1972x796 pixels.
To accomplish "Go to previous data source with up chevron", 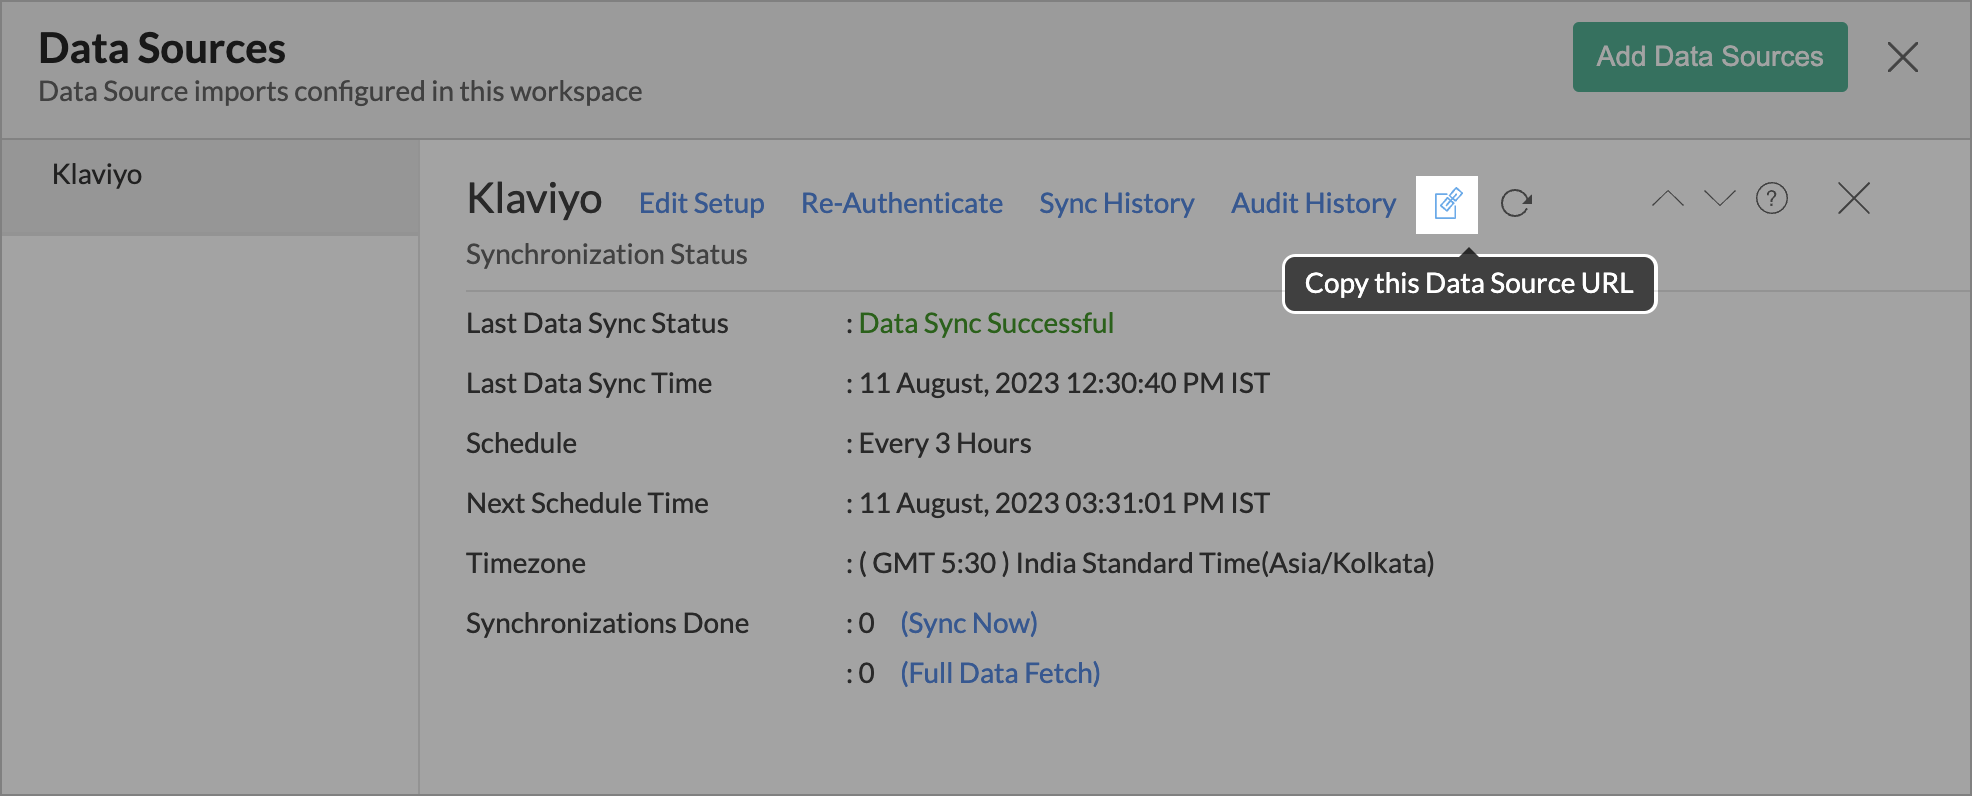I will click(1667, 199).
